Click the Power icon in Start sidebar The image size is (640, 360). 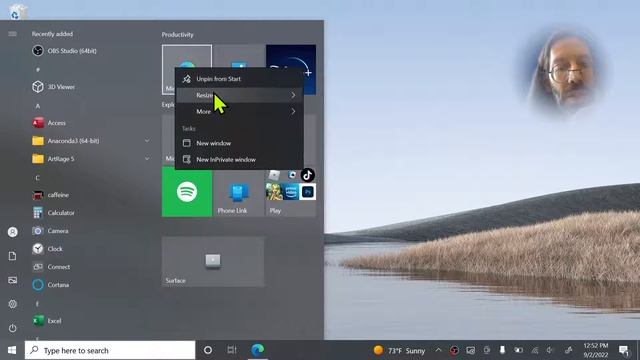tap(13, 328)
